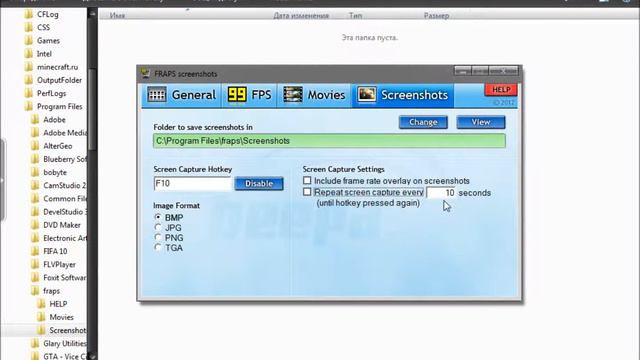This screenshot has height=360, width=640.
Task: Click the Common Files folder icon
Action: [x=35, y=198]
